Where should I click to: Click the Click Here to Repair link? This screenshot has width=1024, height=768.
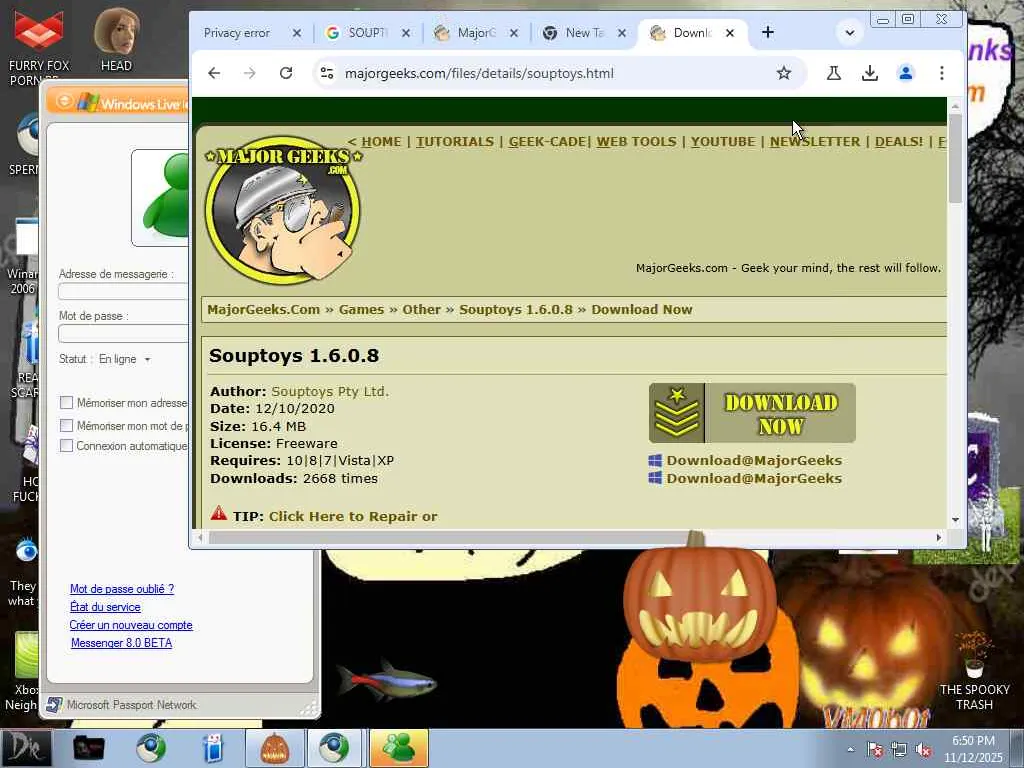[353, 516]
